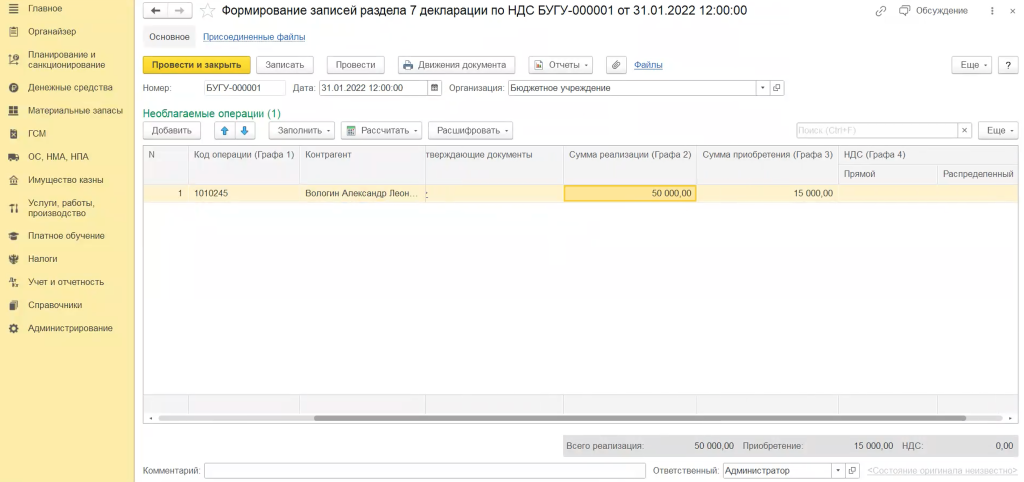Image resolution: width=1024 pixels, height=482 pixels.
Task: Click Контрагент column header
Action: [362, 155]
